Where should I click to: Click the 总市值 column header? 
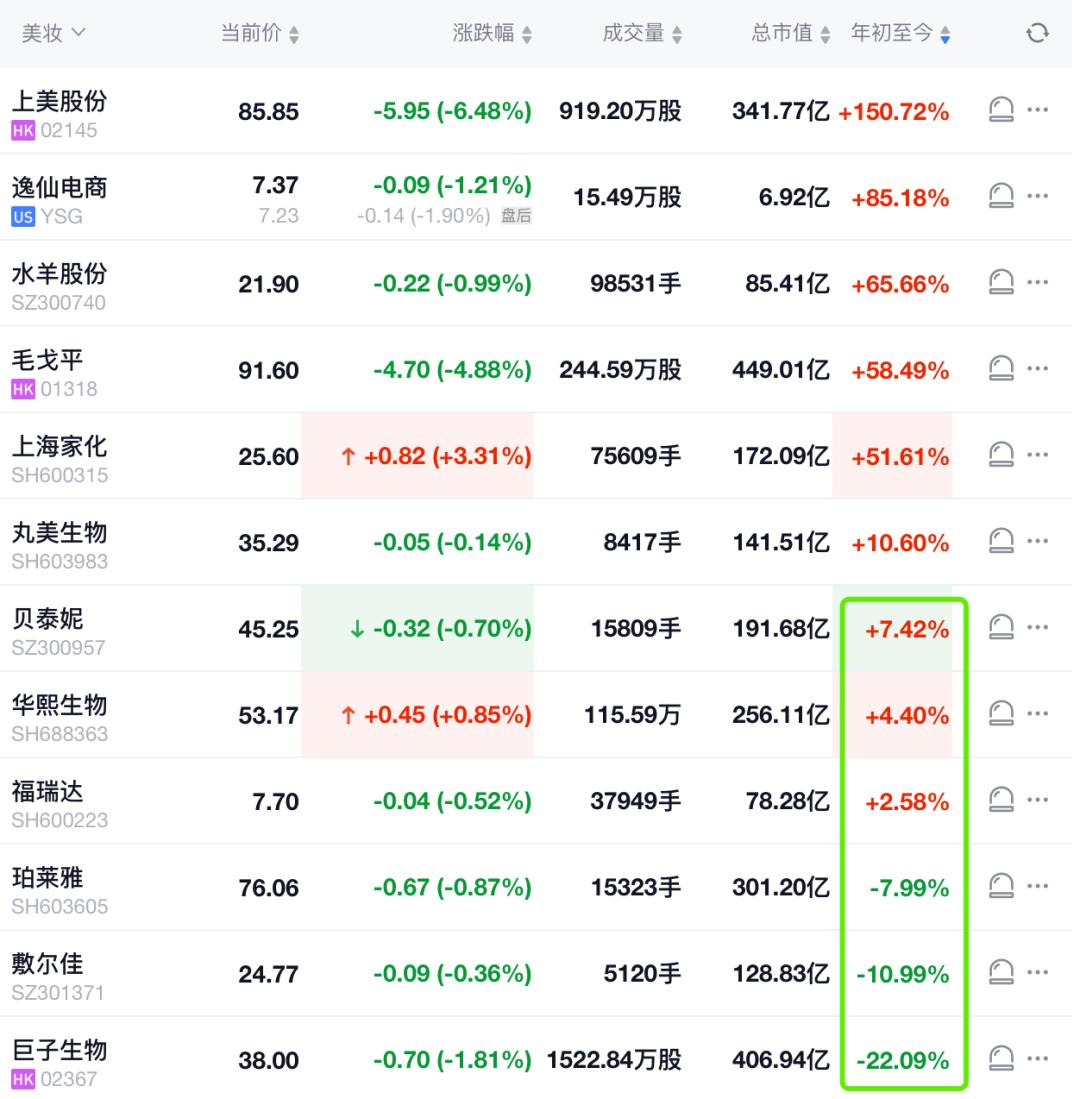(x=791, y=32)
